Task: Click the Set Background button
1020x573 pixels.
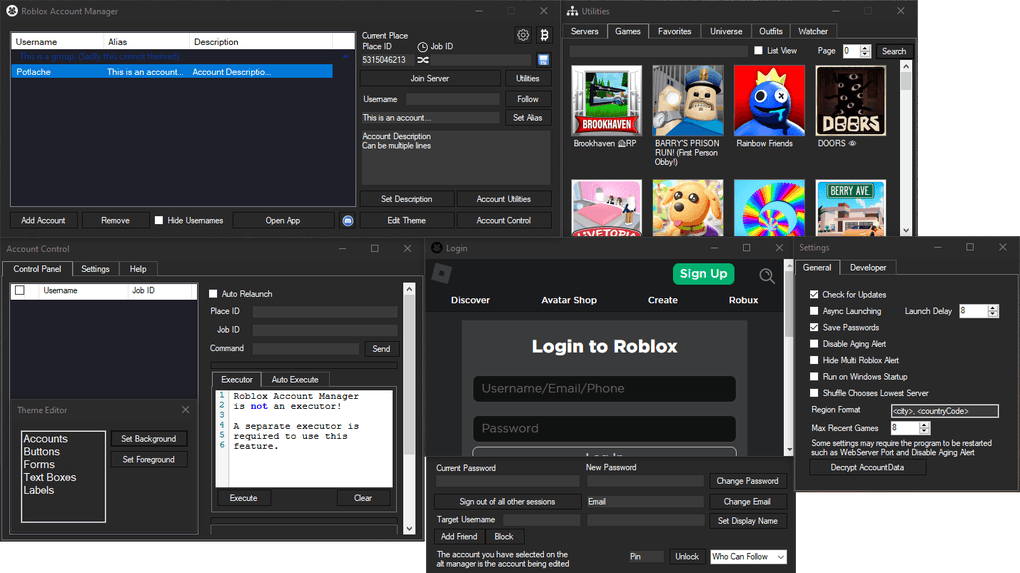Action: pyautogui.click(x=148, y=439)
